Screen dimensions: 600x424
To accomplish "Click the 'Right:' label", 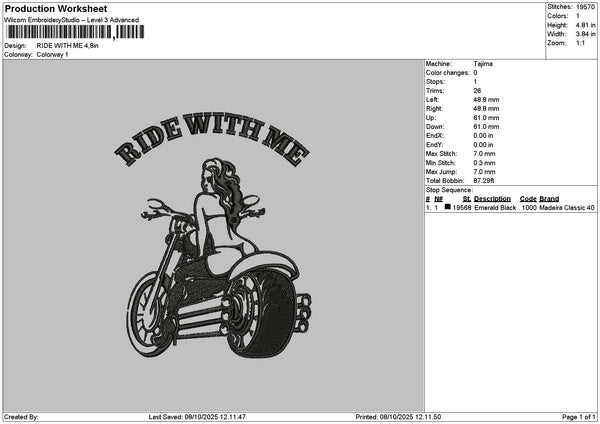I will 434,109.
